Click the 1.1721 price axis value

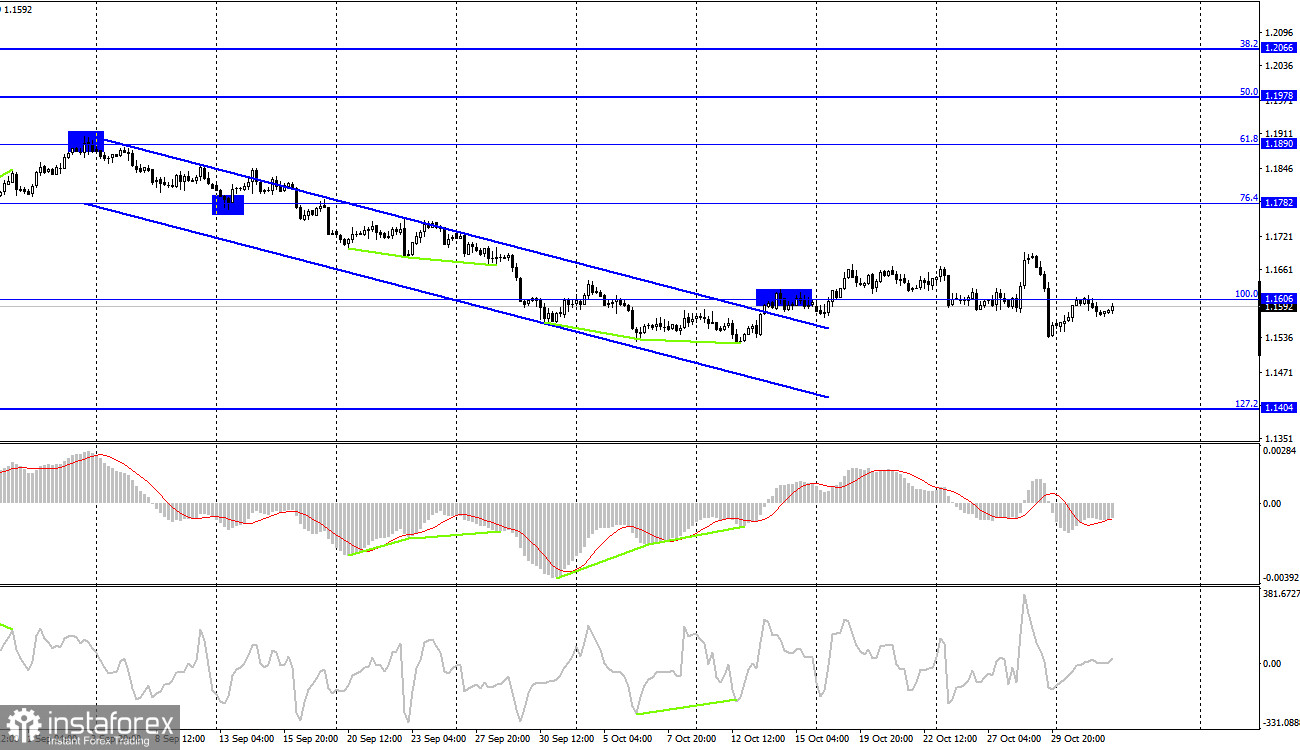click(x=1281, y=237)
